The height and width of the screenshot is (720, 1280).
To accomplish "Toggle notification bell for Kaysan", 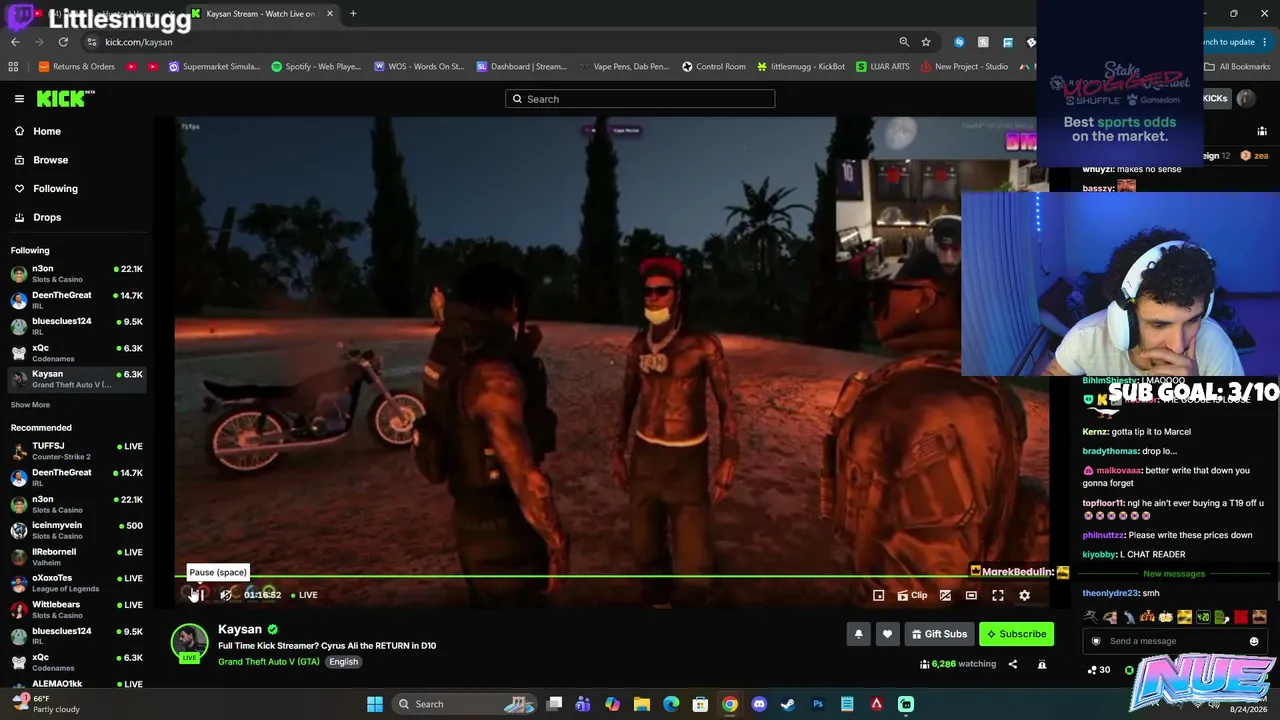I will 858,634.
